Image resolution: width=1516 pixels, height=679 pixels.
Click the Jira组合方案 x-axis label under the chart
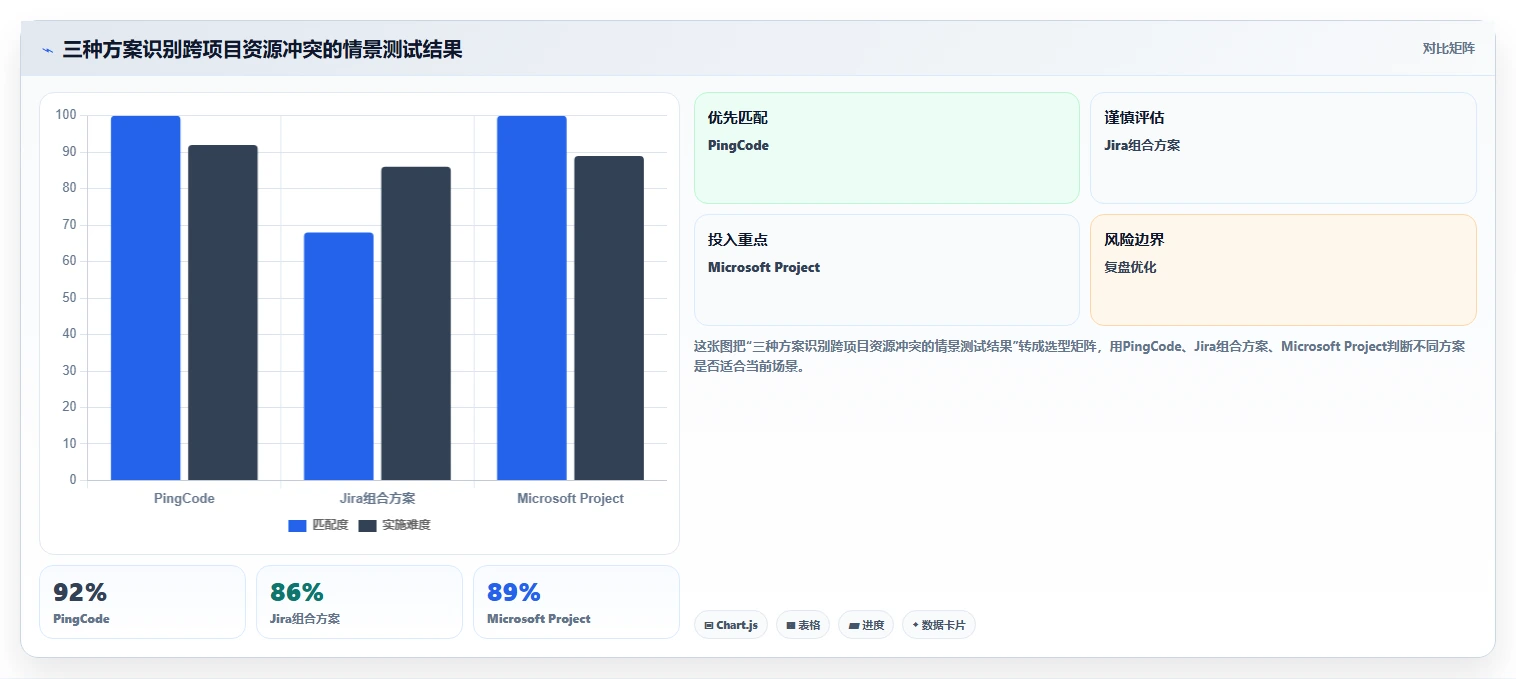pos(377,498)
